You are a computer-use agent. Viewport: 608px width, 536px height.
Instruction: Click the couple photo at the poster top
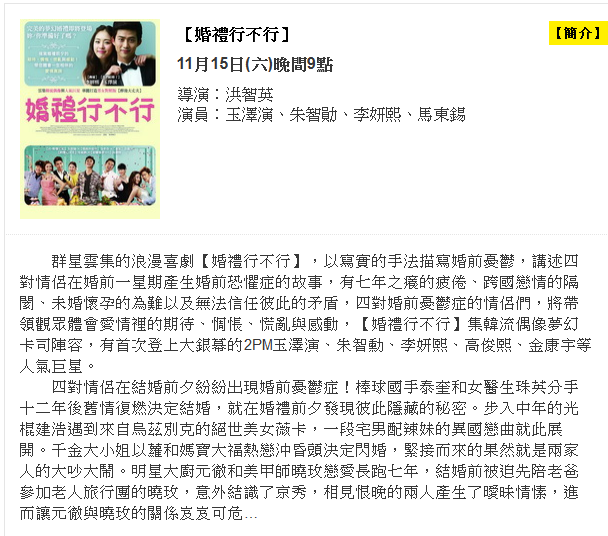pyautogui.click(x=90, y=54)
